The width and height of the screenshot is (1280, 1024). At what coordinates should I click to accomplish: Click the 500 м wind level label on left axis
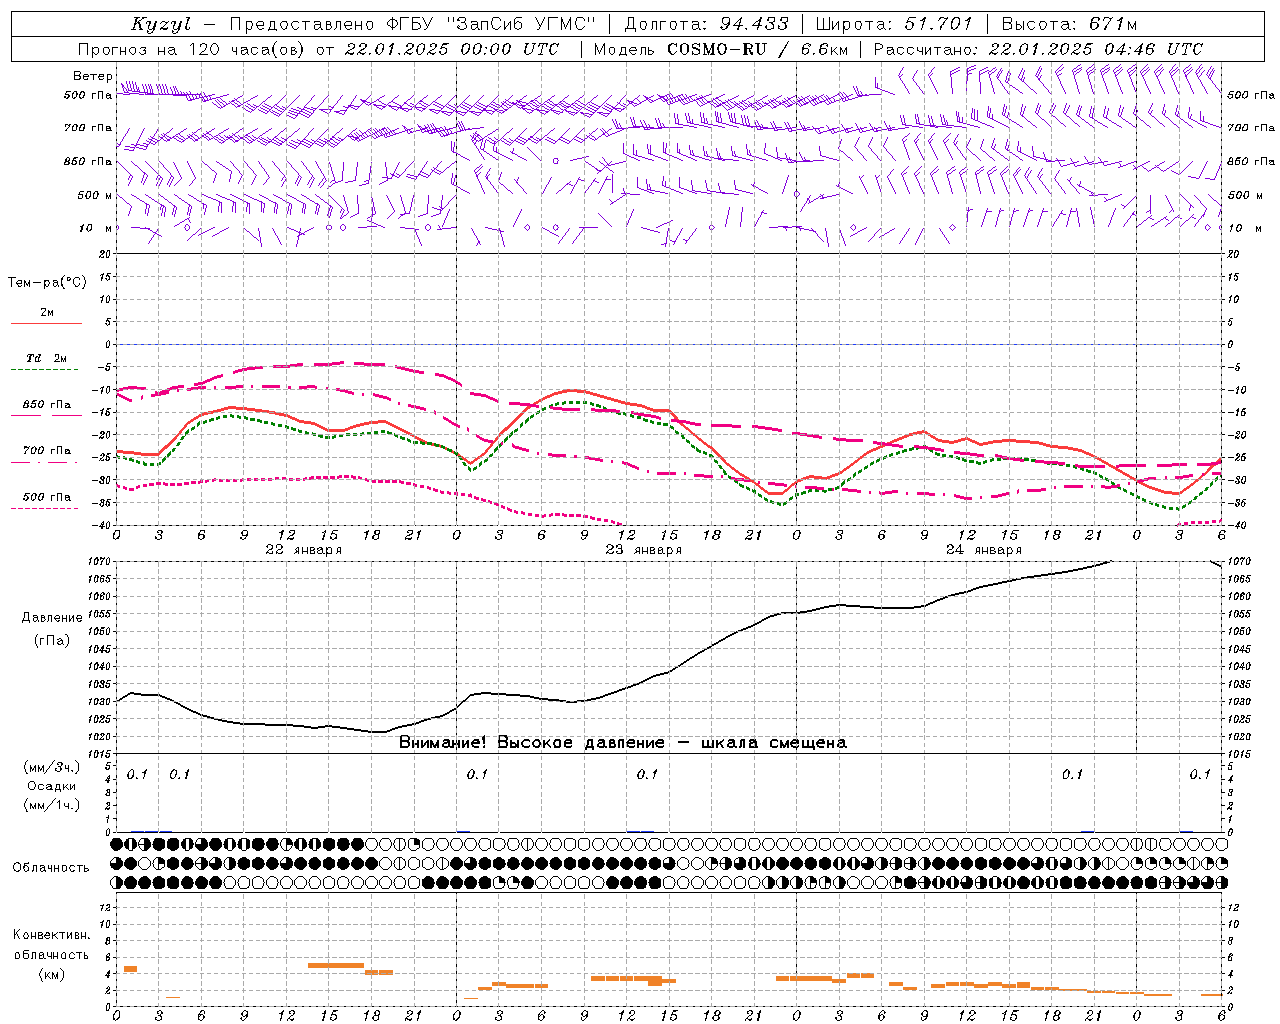point(95,195)
